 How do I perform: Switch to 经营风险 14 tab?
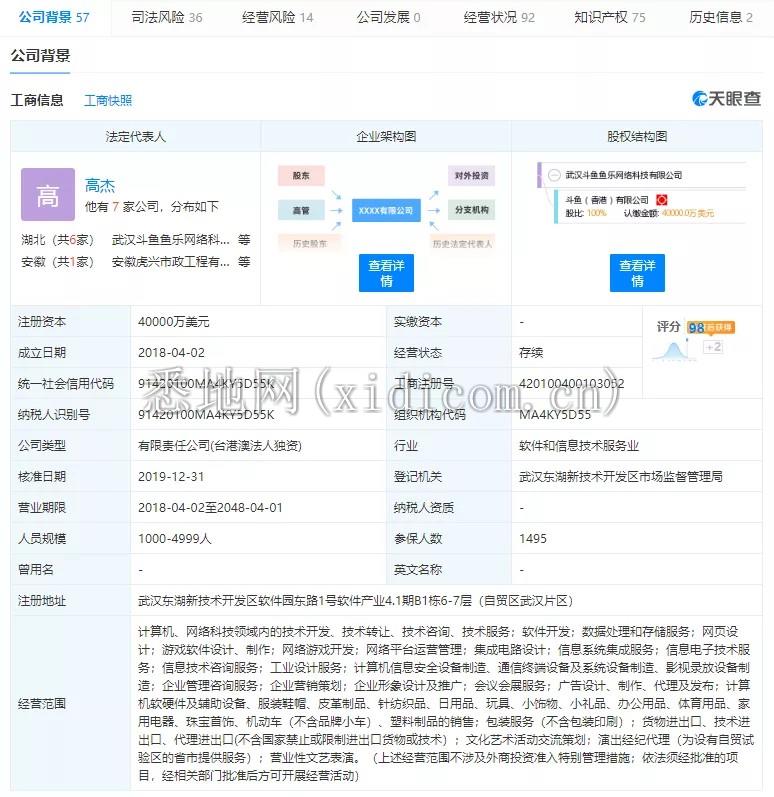277,17
